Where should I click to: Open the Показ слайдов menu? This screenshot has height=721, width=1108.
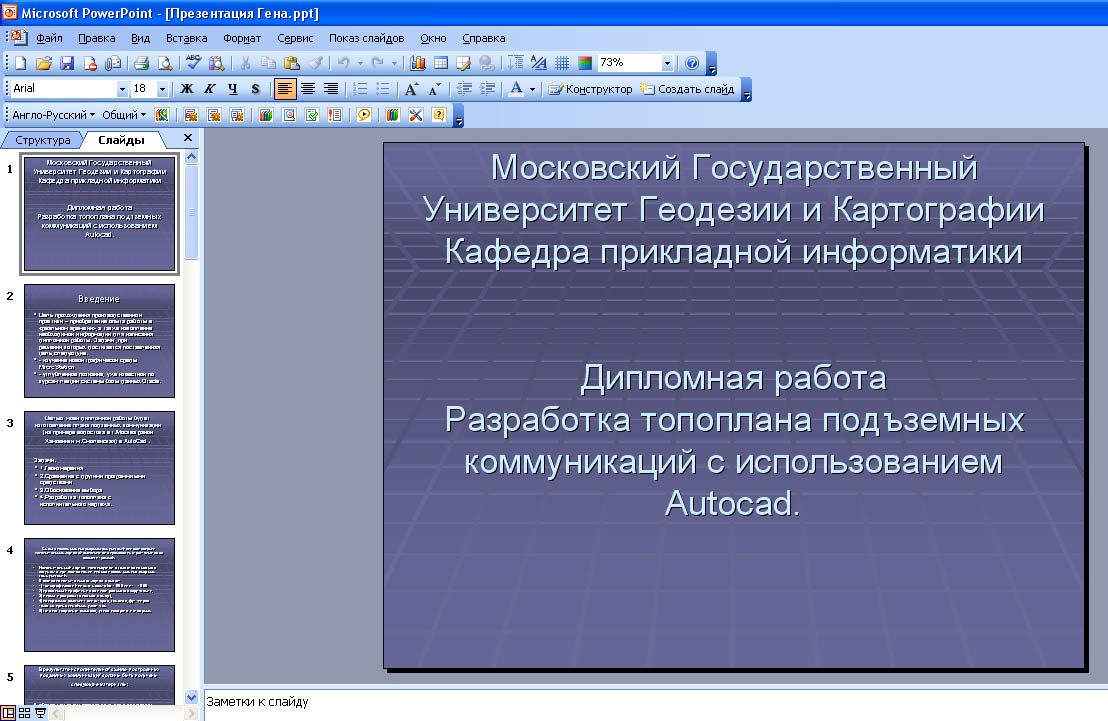[366, 38]
